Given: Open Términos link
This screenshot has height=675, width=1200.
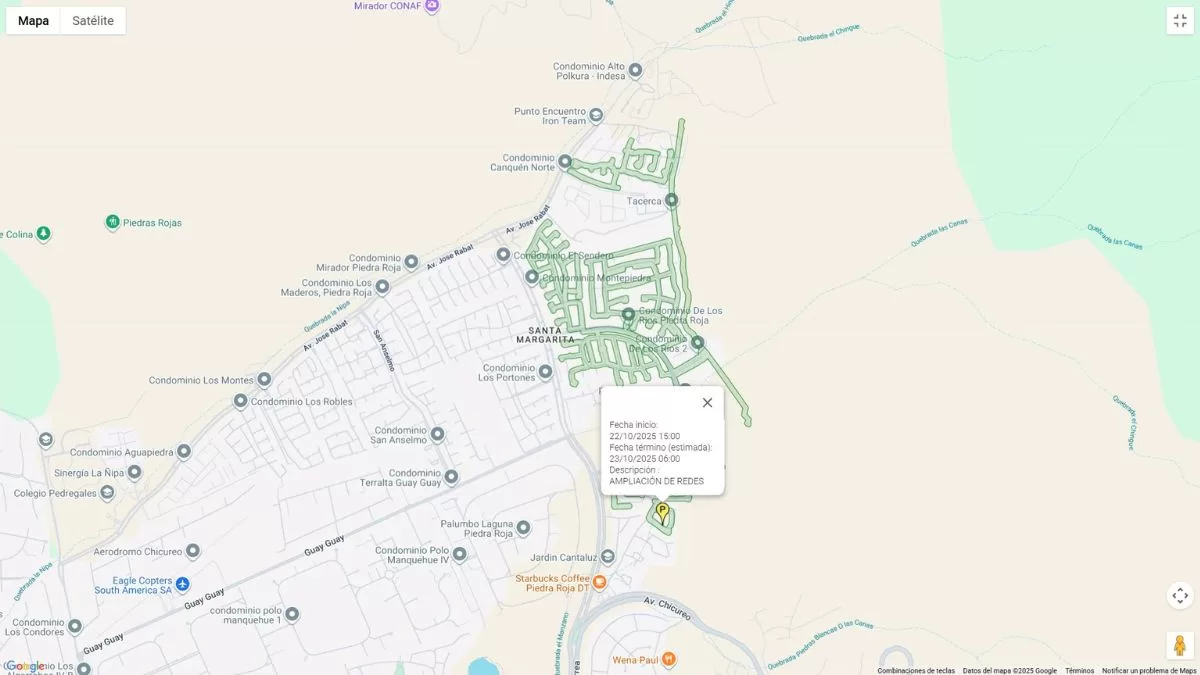Looking at the screenshot, I should [1079, 671].
